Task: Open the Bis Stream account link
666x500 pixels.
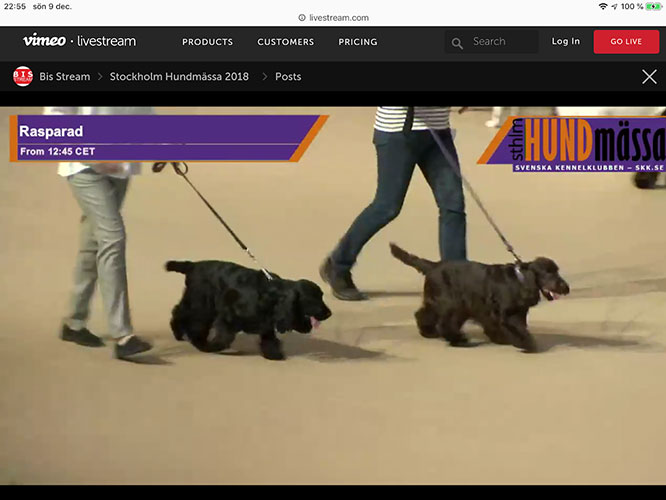Action: 65,76
